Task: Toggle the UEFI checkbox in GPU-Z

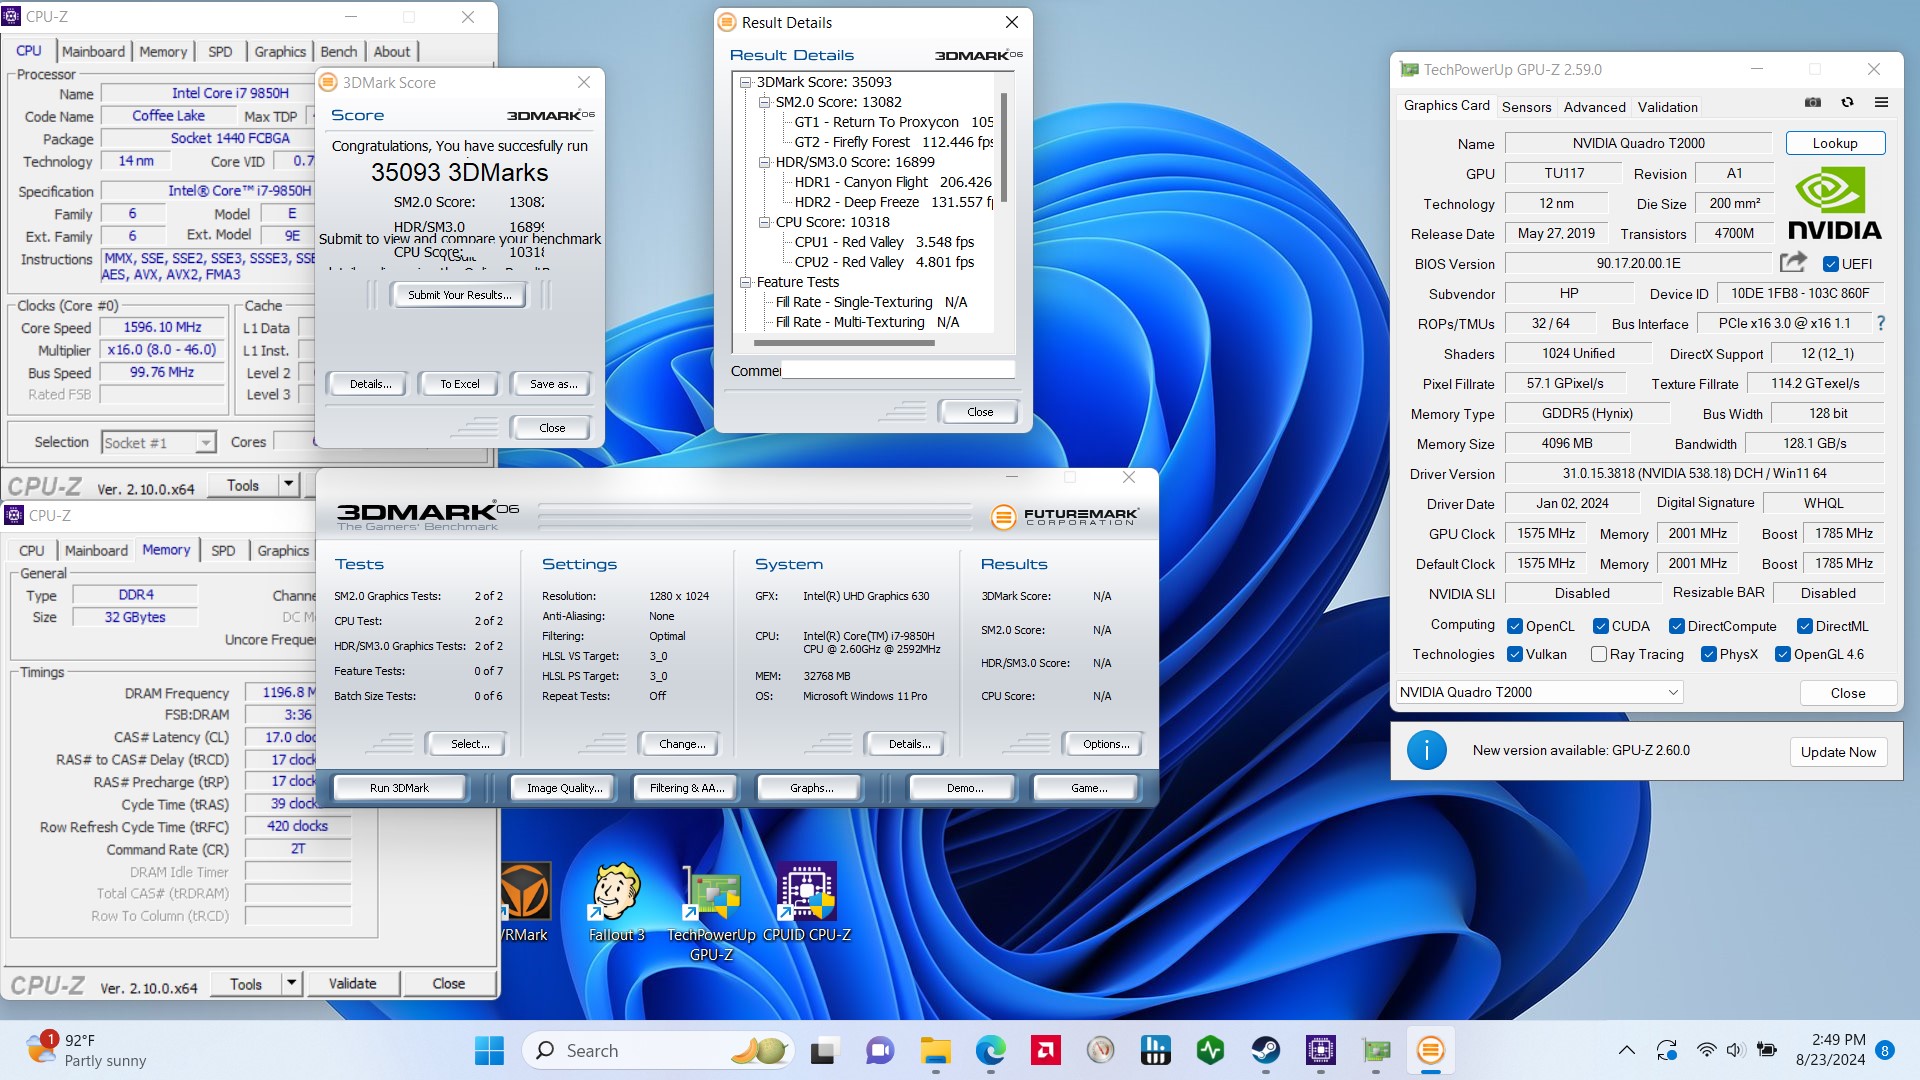Action: (1830, 264)
